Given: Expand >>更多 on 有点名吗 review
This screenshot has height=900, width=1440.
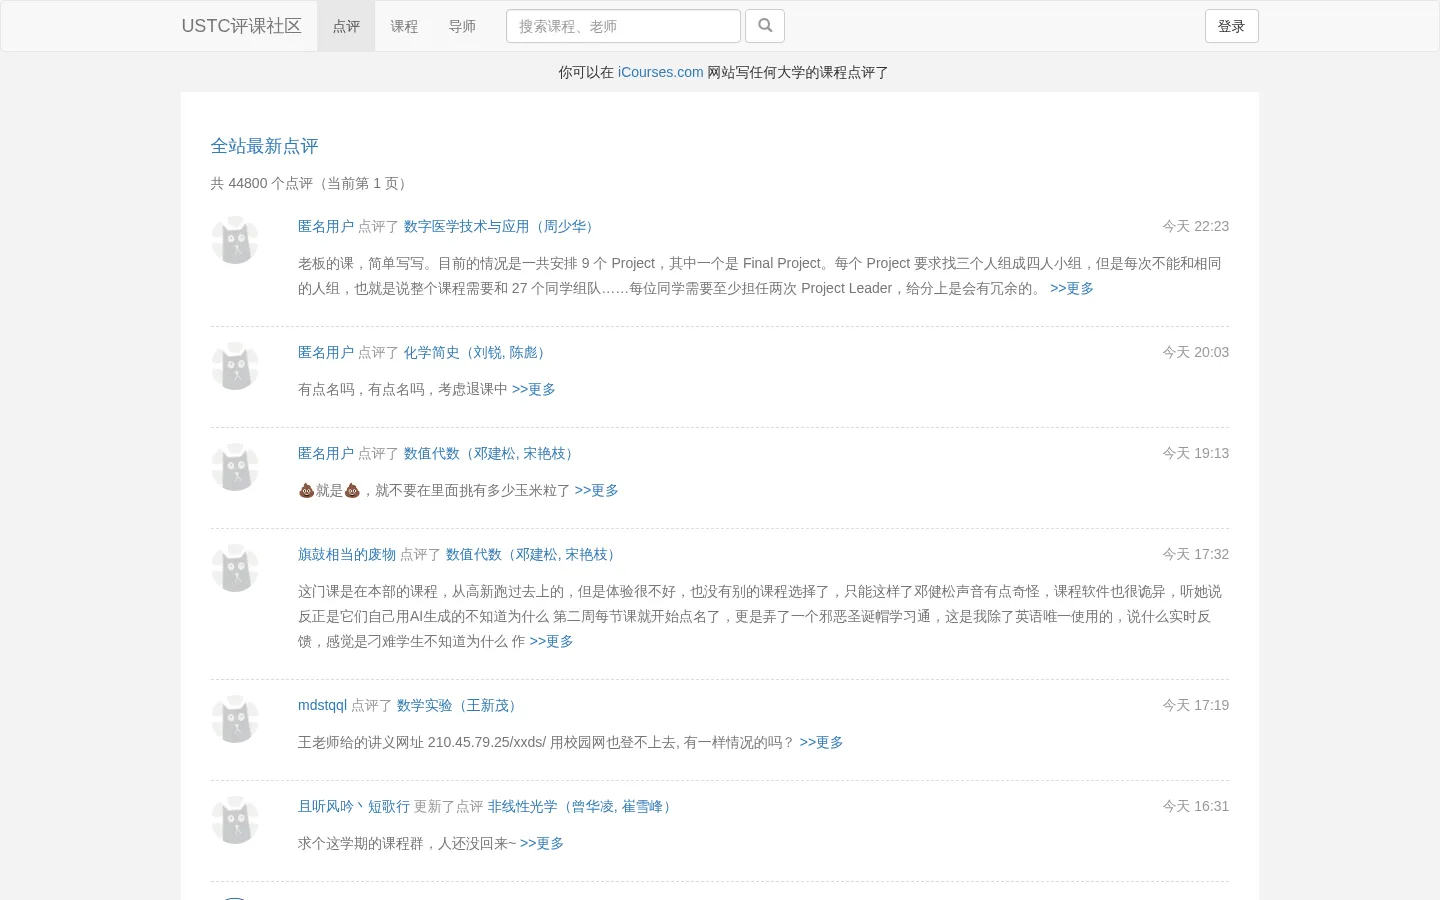Looking at the screenshot, I should click(534, 389).
